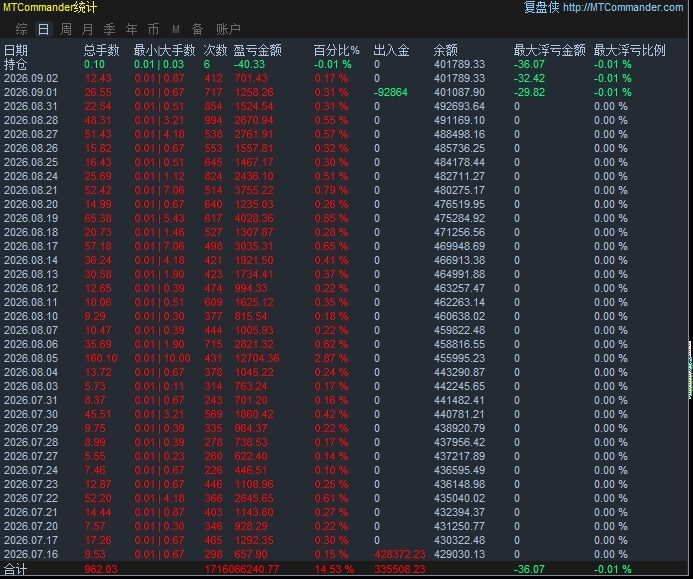The width and height of the screenshot is (693, 579).
Task: Select the 2026.08.13 date row
Action: coord(31,274)
